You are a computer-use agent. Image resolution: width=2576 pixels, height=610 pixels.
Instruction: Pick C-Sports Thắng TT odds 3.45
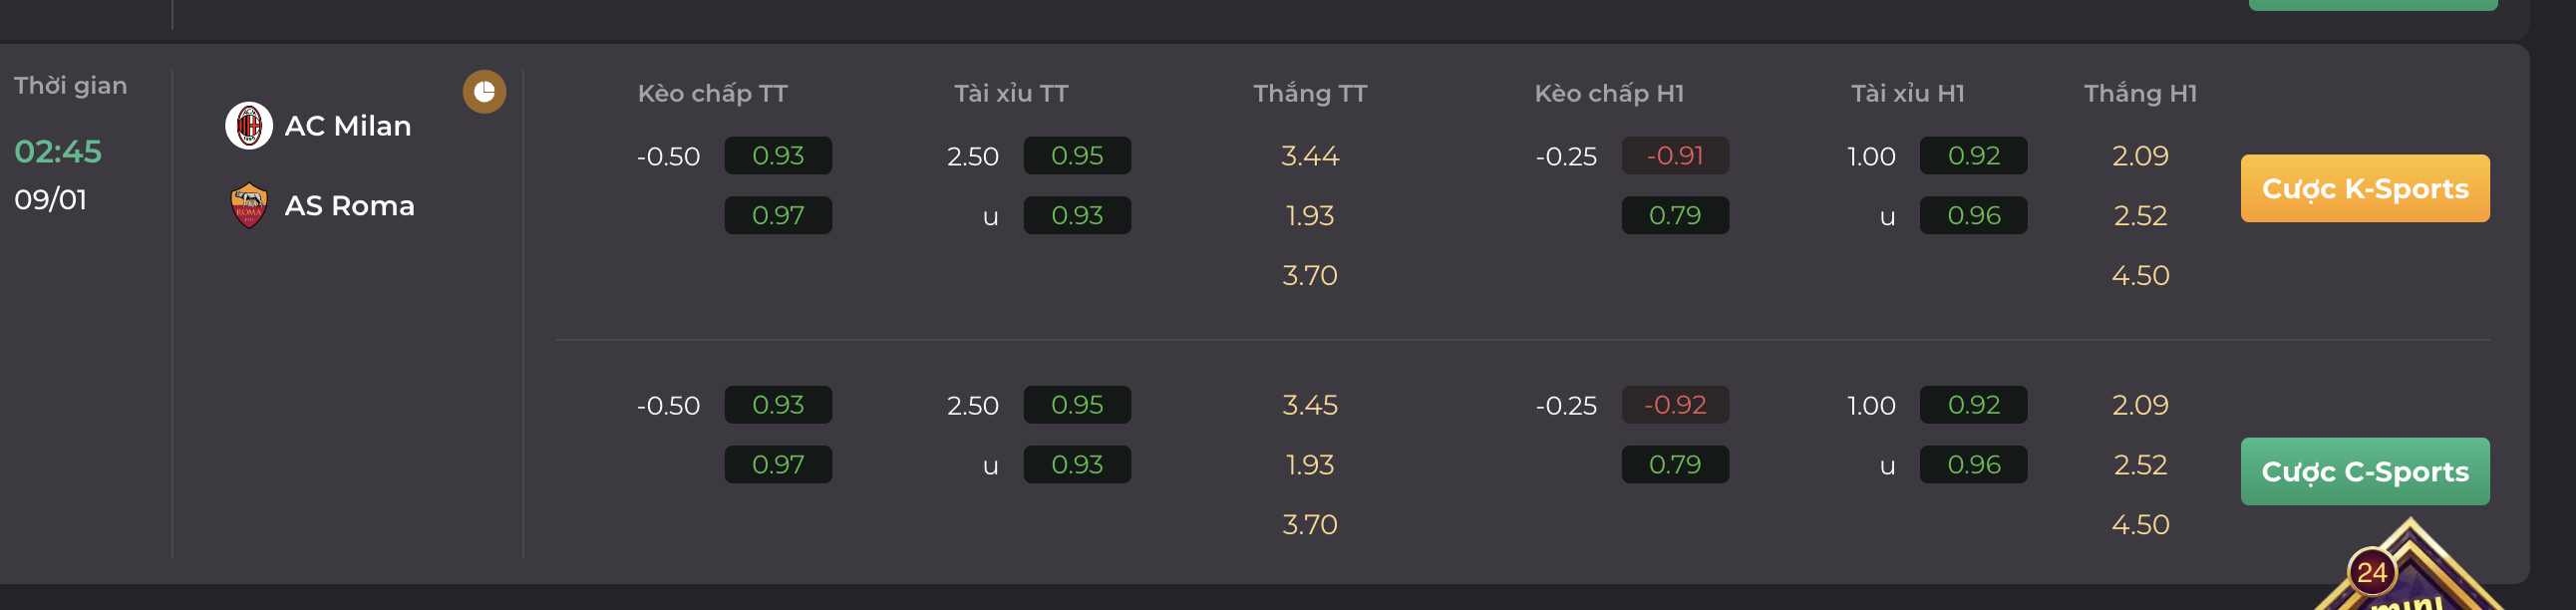tap(1310, 405)
